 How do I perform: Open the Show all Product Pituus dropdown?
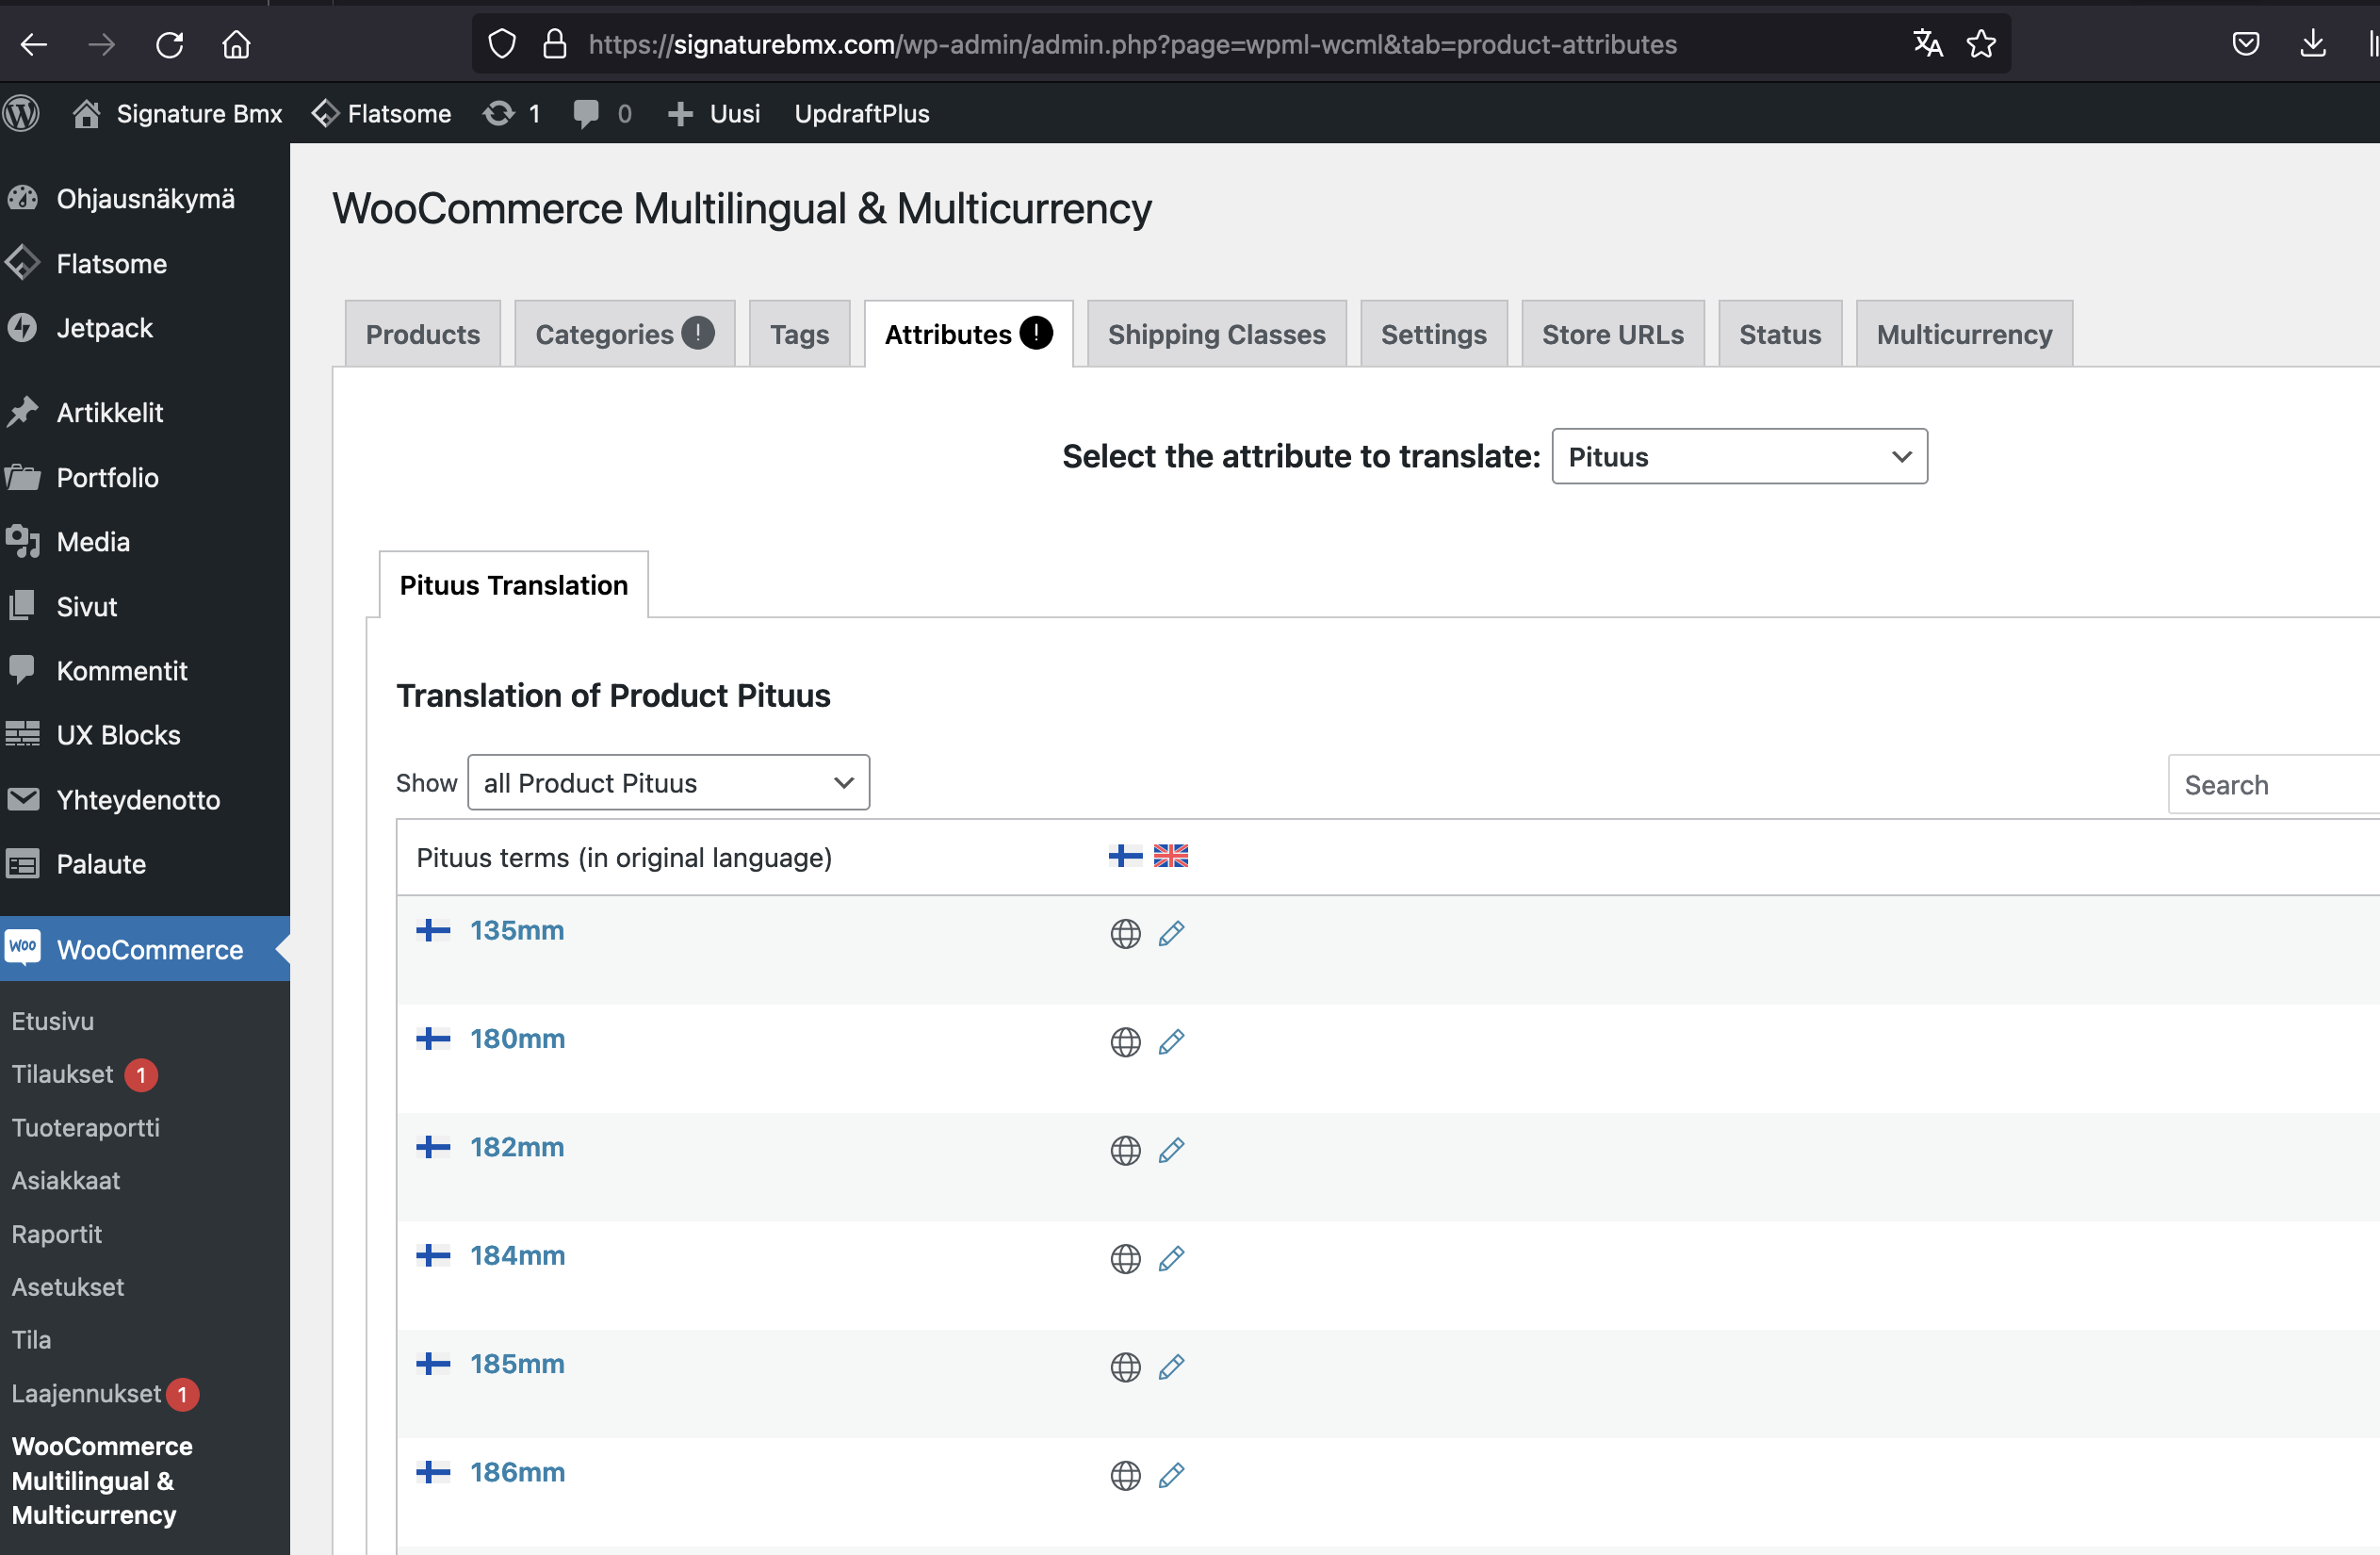[x=668, y=783]
